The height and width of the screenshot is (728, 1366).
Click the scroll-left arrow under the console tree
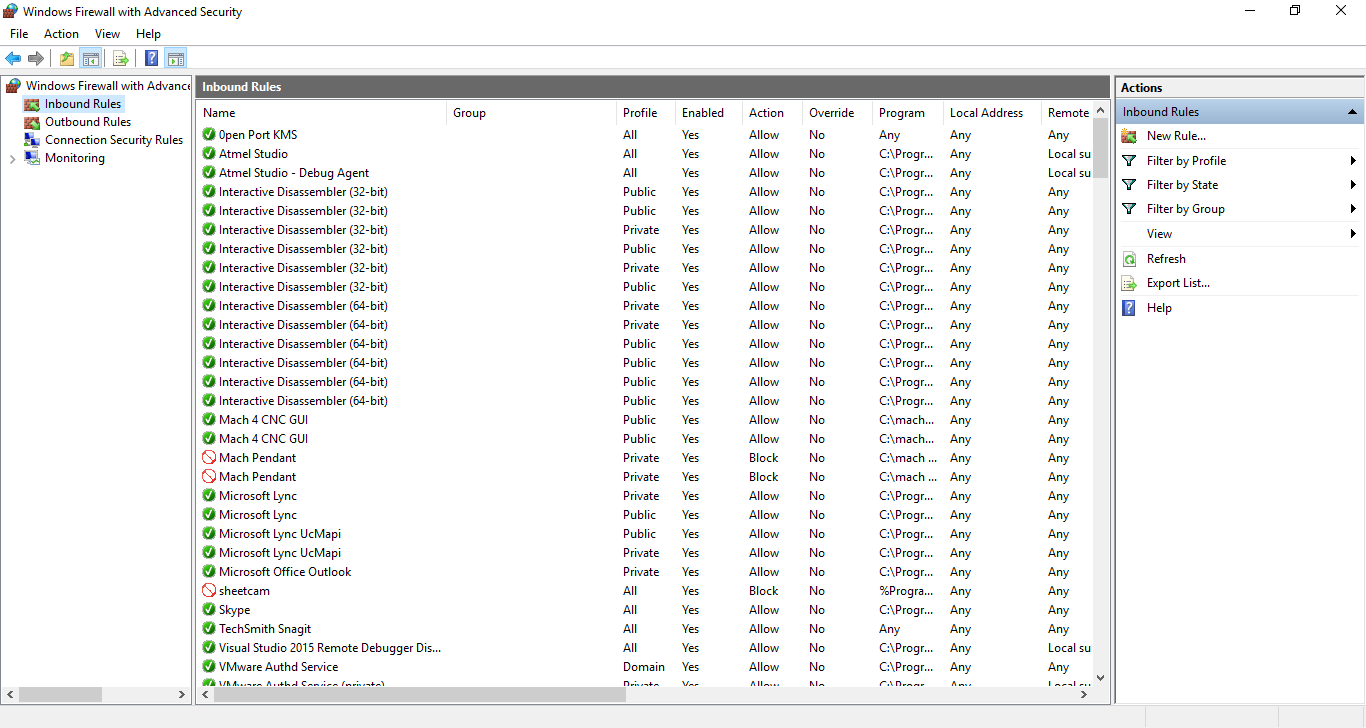tap(10, 694)
